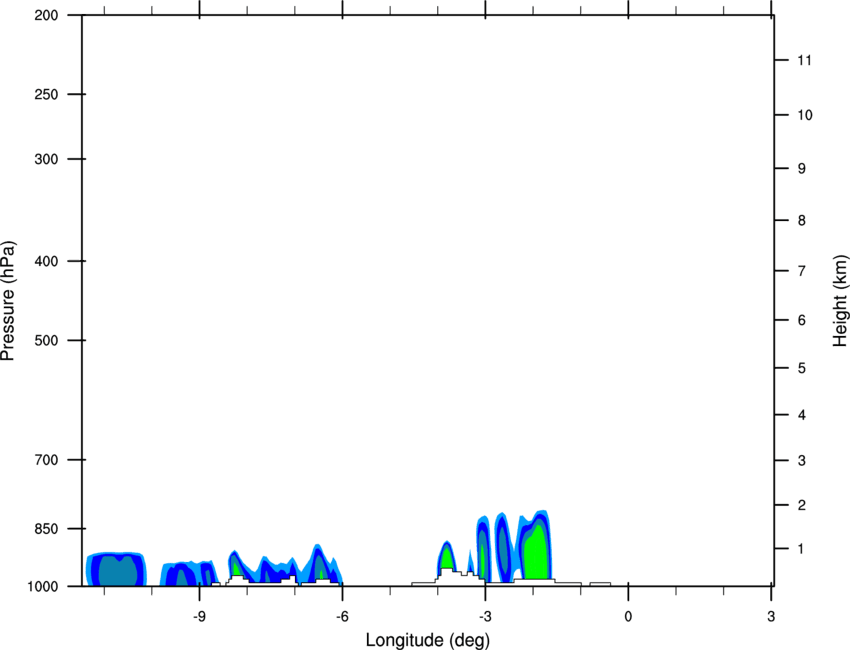Click the 0 longitude tick label

[x=628, y=616]
